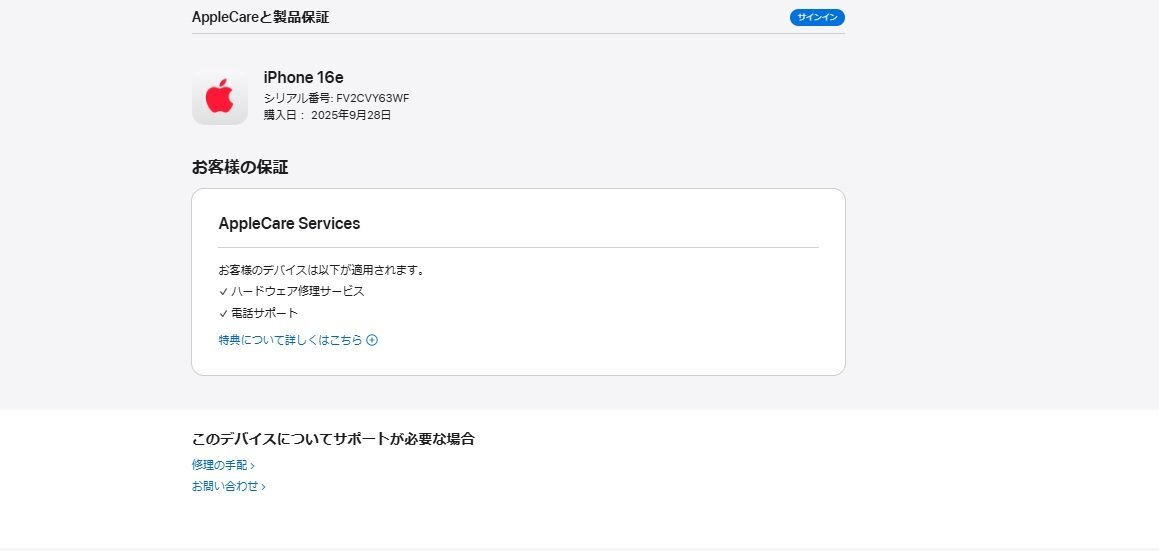1159x551 pixels.
Task: Click the 電話サポート coverage item text
Action: 265,313
